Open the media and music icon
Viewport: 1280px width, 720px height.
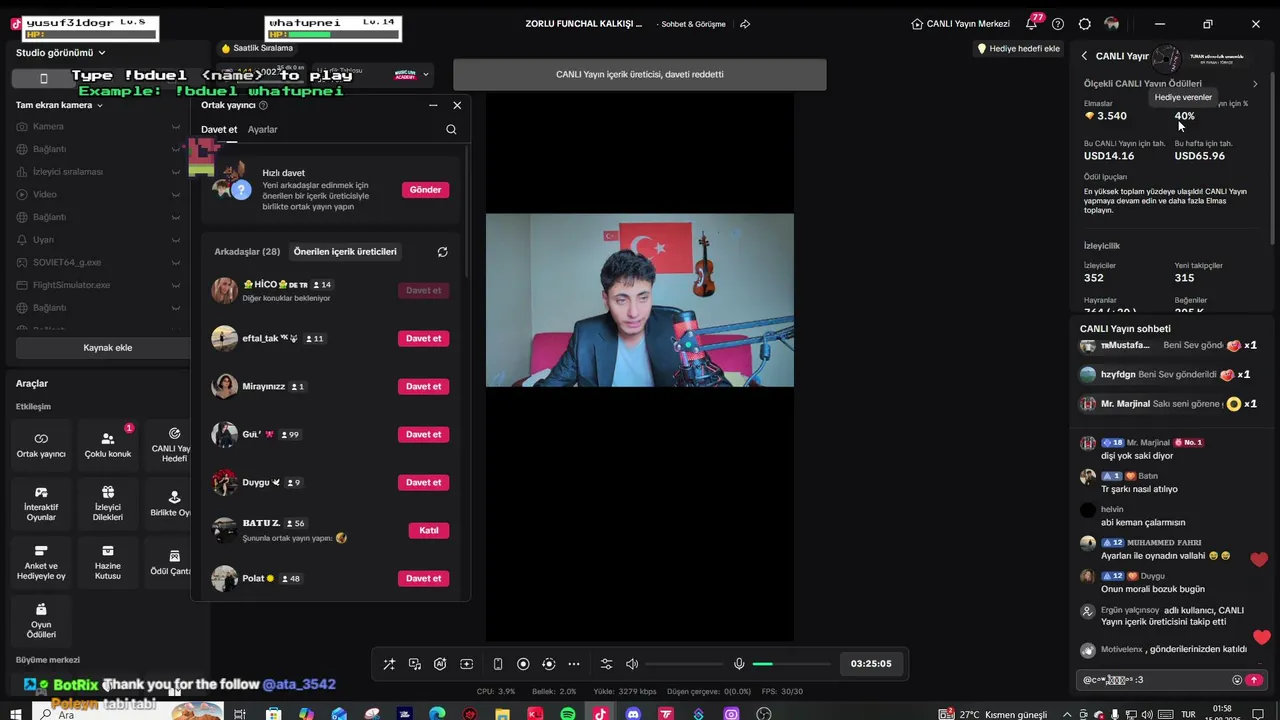(415, 664)
